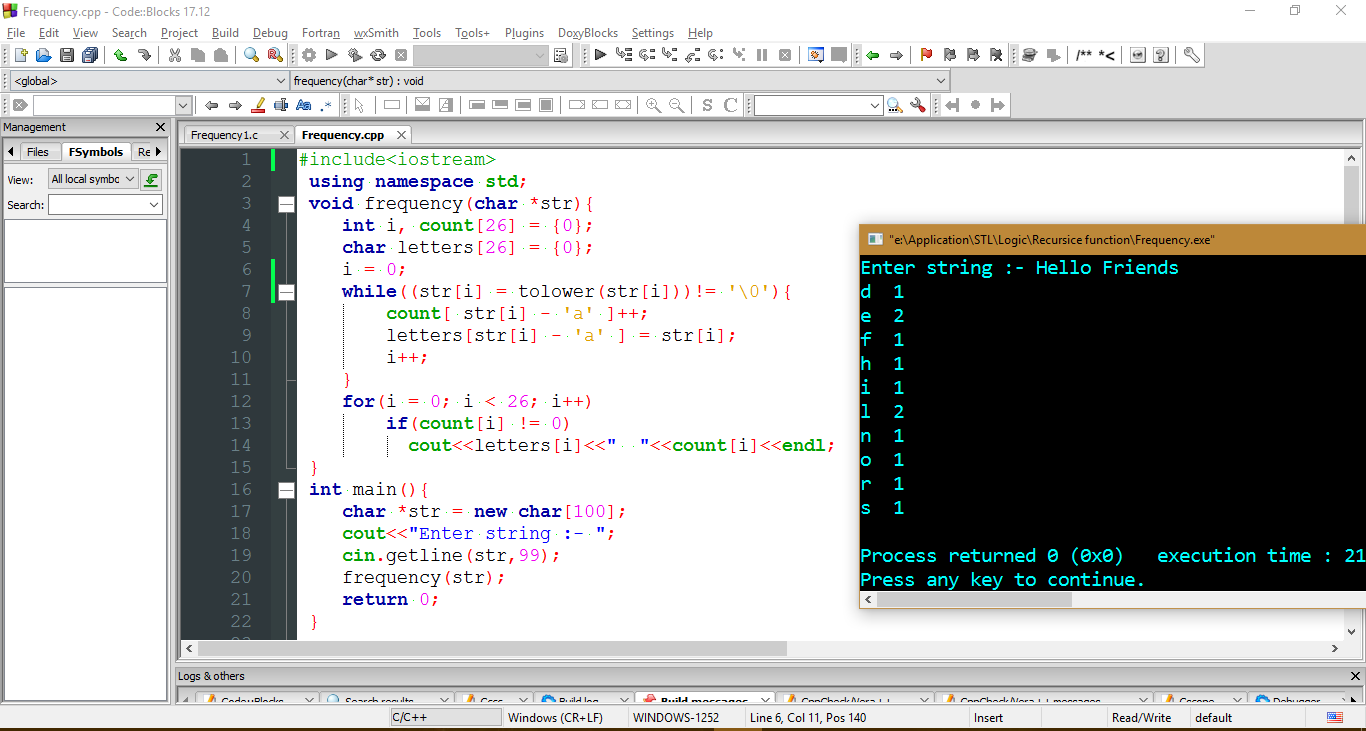
Task: Open the Fortran menu
Action: click(320, 32)
